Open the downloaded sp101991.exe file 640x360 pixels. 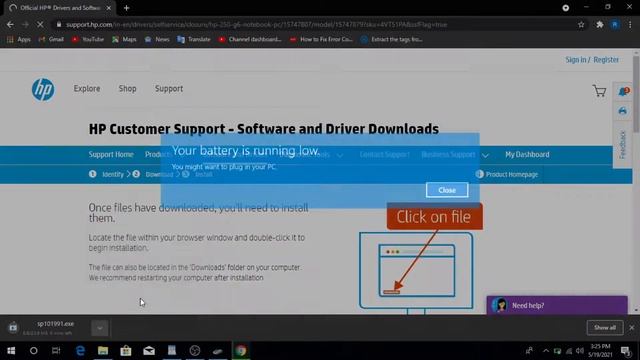click(x=55, y=324)
